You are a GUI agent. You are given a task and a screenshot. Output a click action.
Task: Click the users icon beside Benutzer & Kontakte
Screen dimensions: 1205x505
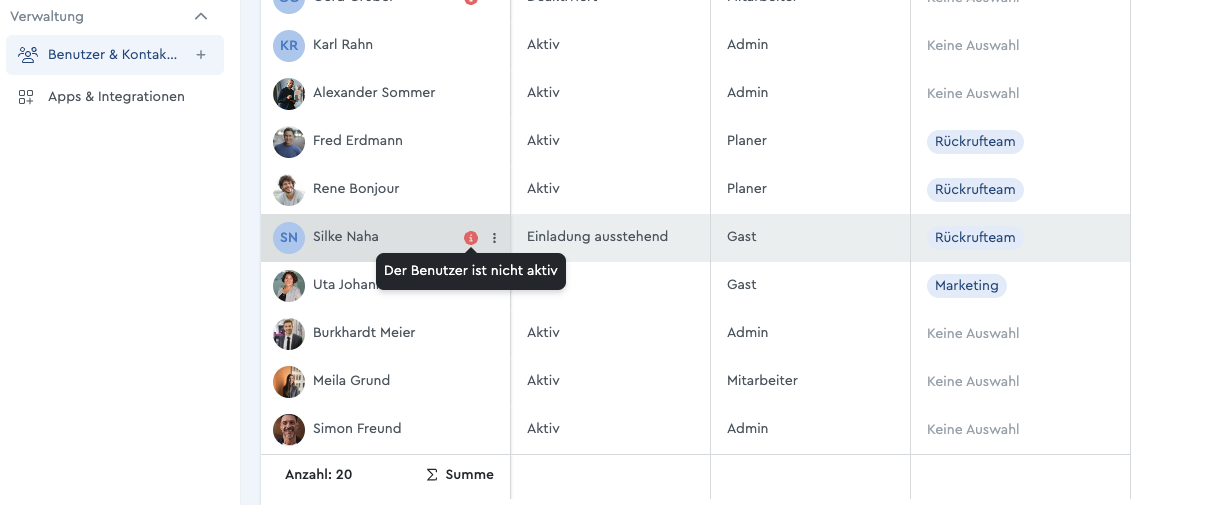(x=28, y=55)
